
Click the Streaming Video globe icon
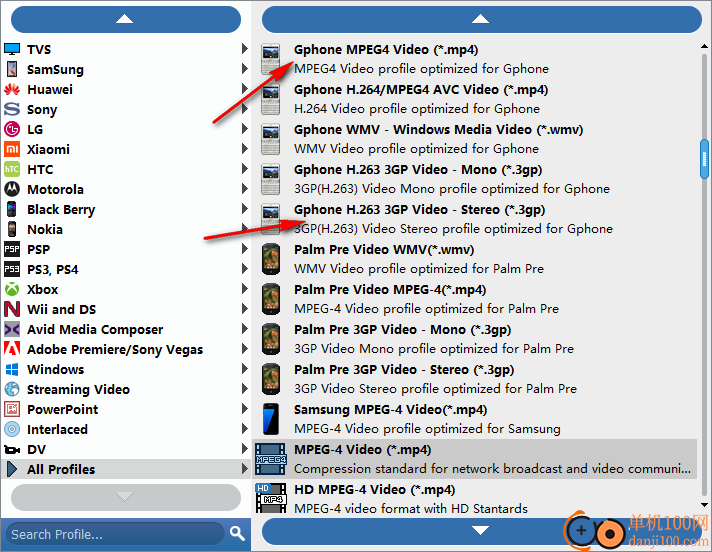point(12,389)
